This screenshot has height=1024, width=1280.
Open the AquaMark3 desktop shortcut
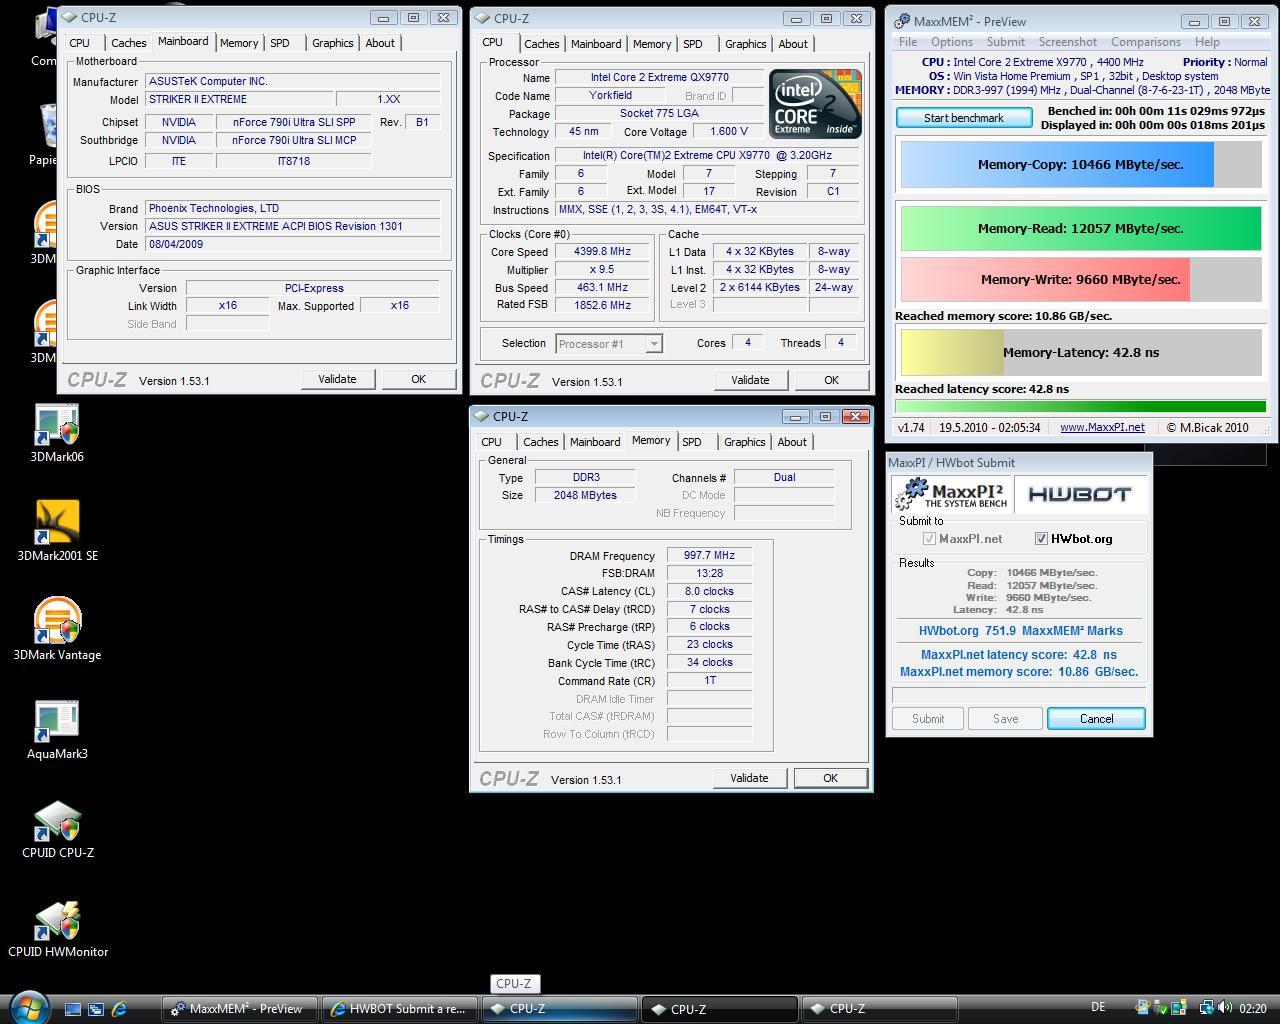pos(57,729)
